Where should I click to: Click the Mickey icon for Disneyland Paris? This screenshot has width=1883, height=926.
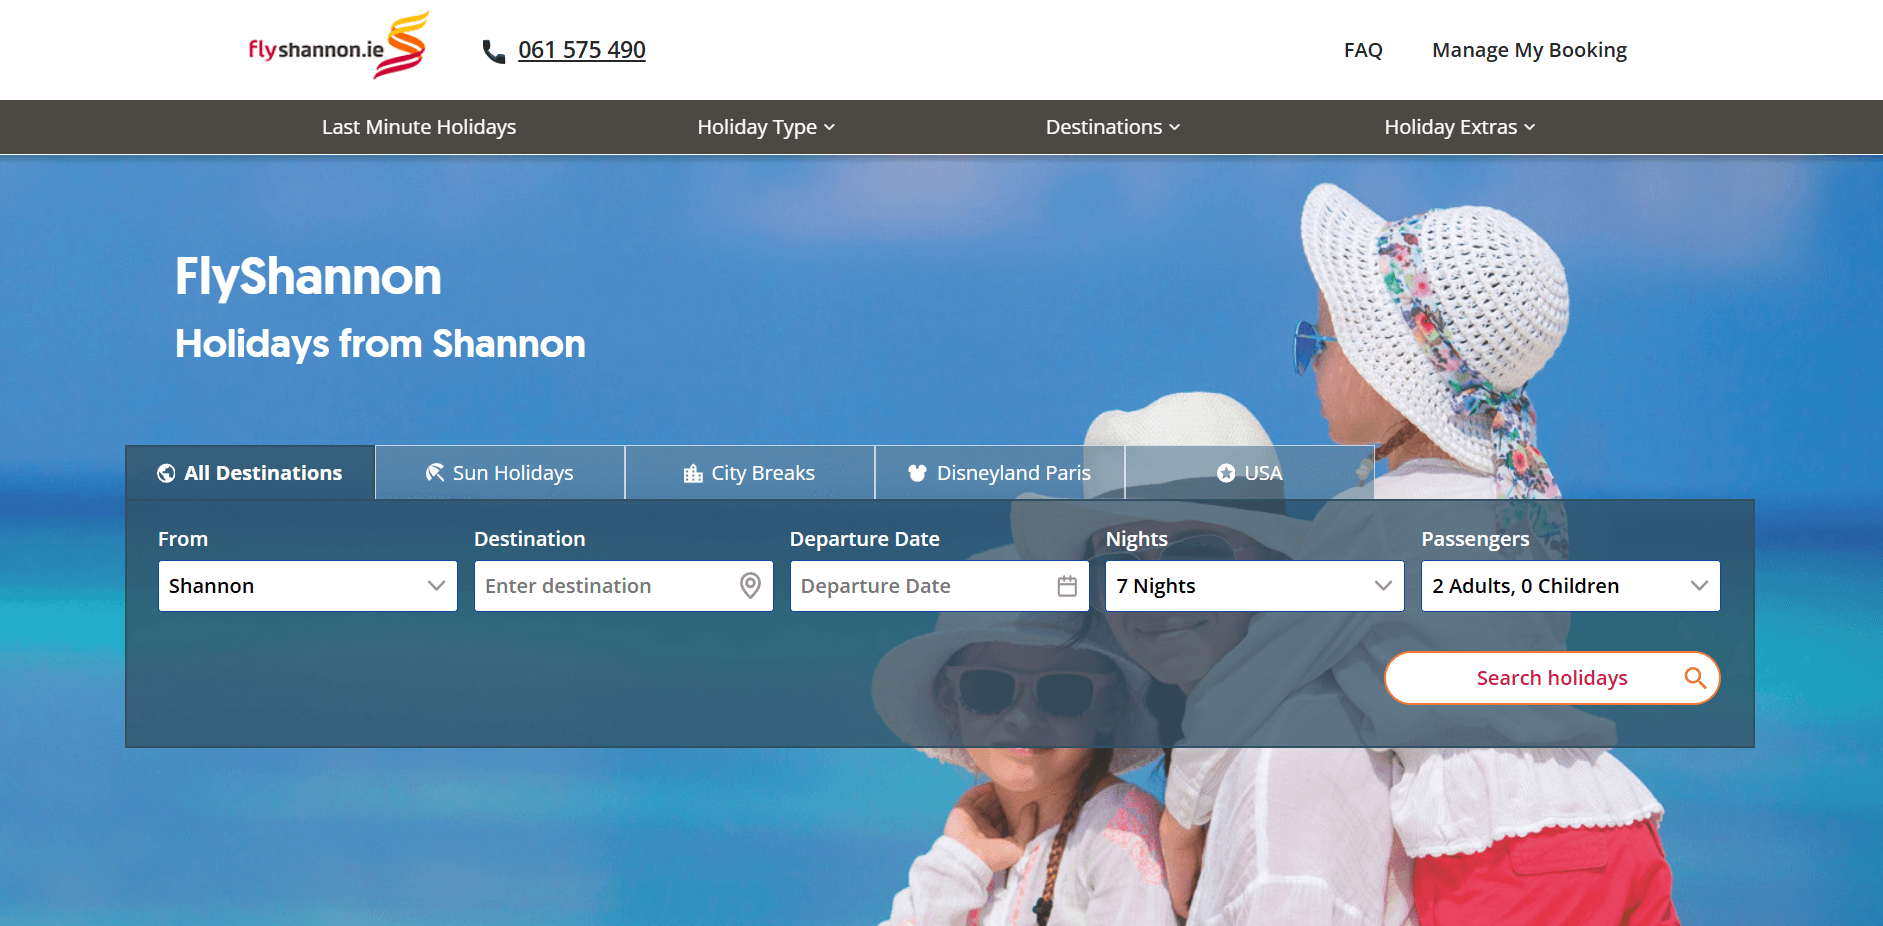tap(917, 473)
